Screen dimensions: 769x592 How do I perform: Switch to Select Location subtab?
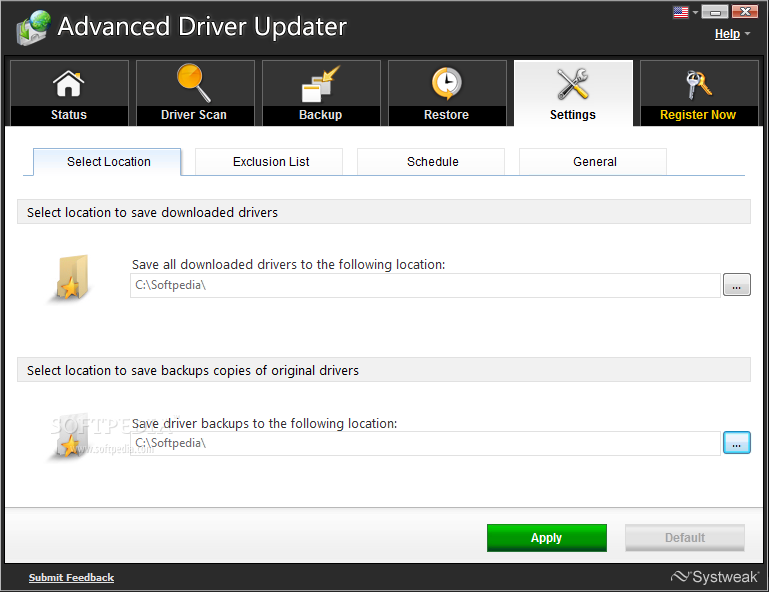107,162
